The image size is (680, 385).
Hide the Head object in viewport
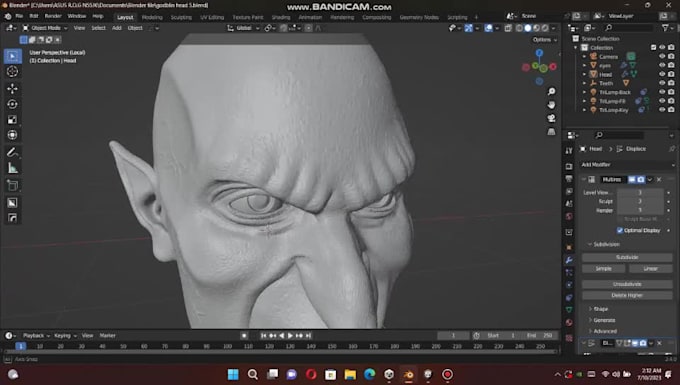pos(662,74)
